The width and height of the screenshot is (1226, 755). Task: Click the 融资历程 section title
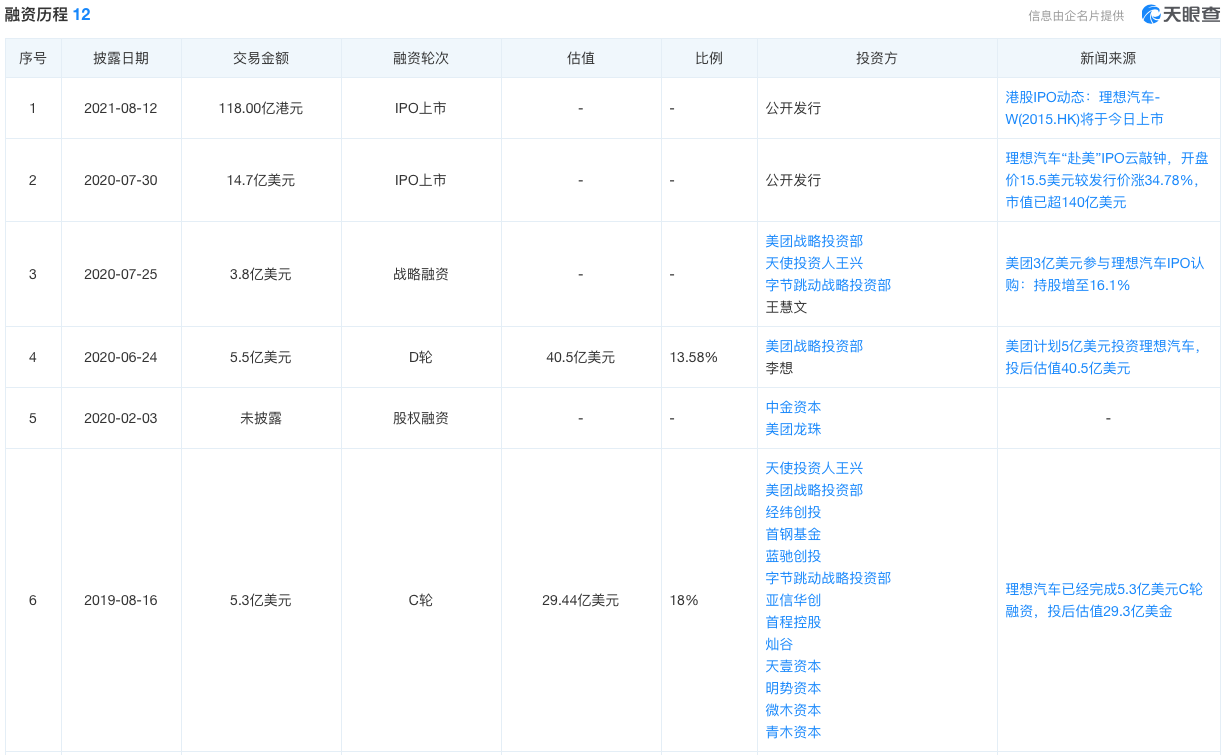pos(36,15)
